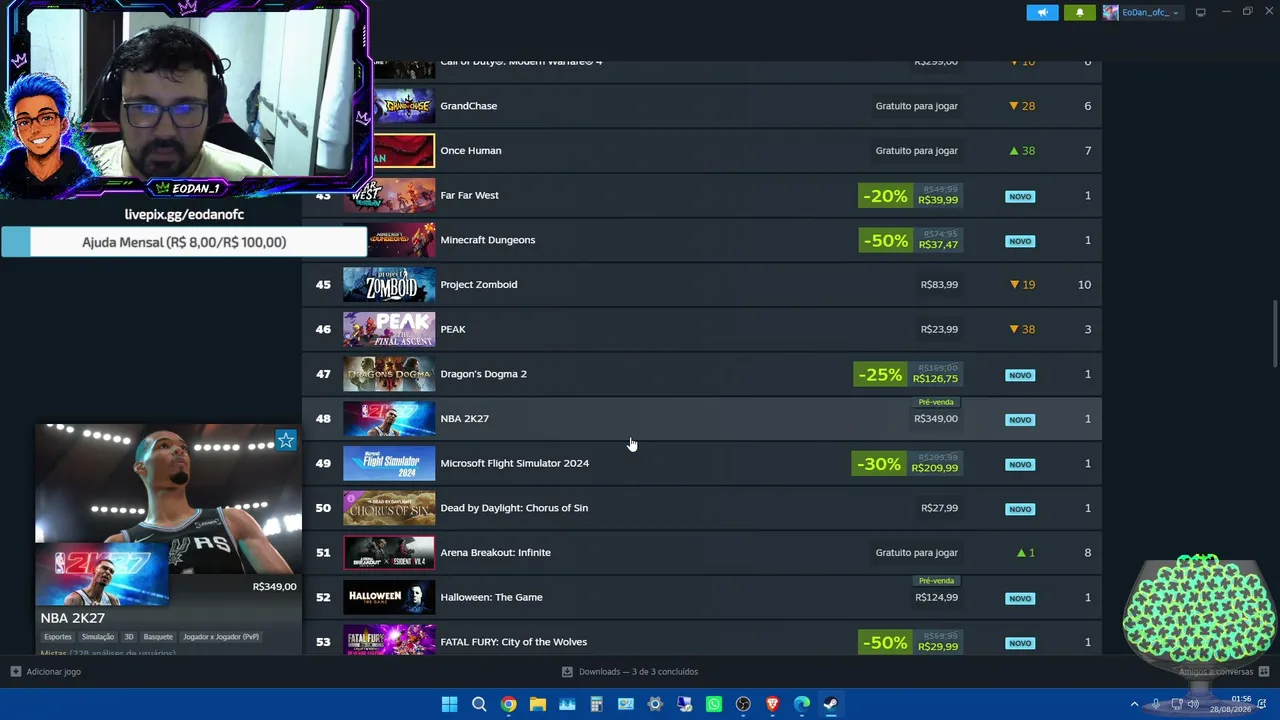Click the Halloween: The Game capsule thumbnail
Image resolution: width=1280 pixels, height=720 pixels.
(389, 597)
